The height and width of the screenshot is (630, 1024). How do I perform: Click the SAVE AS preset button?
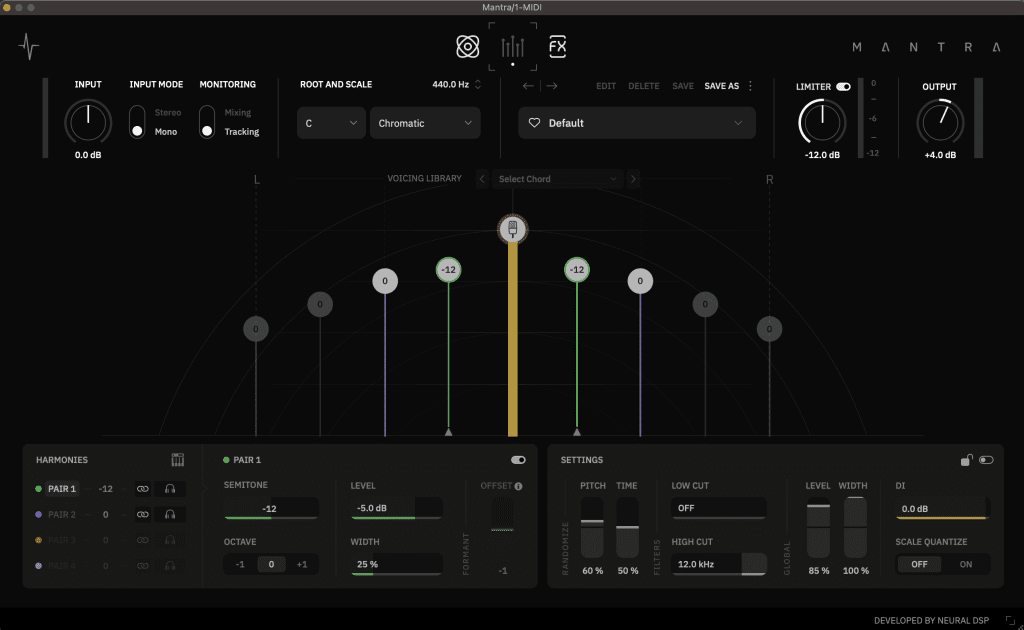coord(722,86)
